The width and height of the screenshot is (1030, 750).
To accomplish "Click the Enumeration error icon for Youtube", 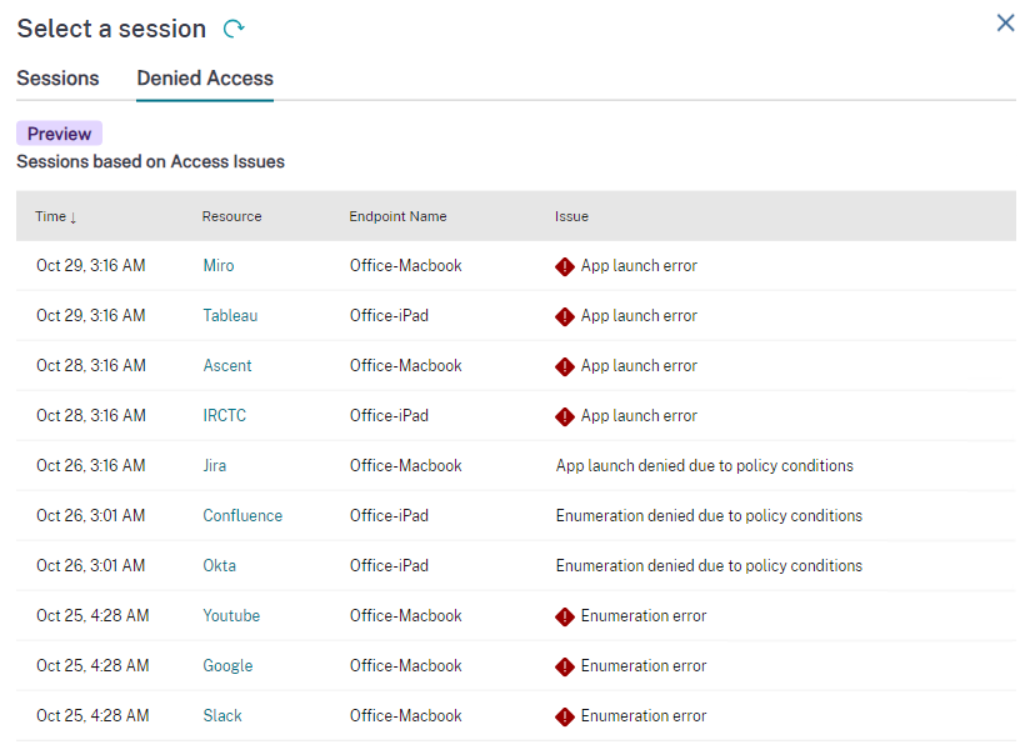I will pos(564,615).
